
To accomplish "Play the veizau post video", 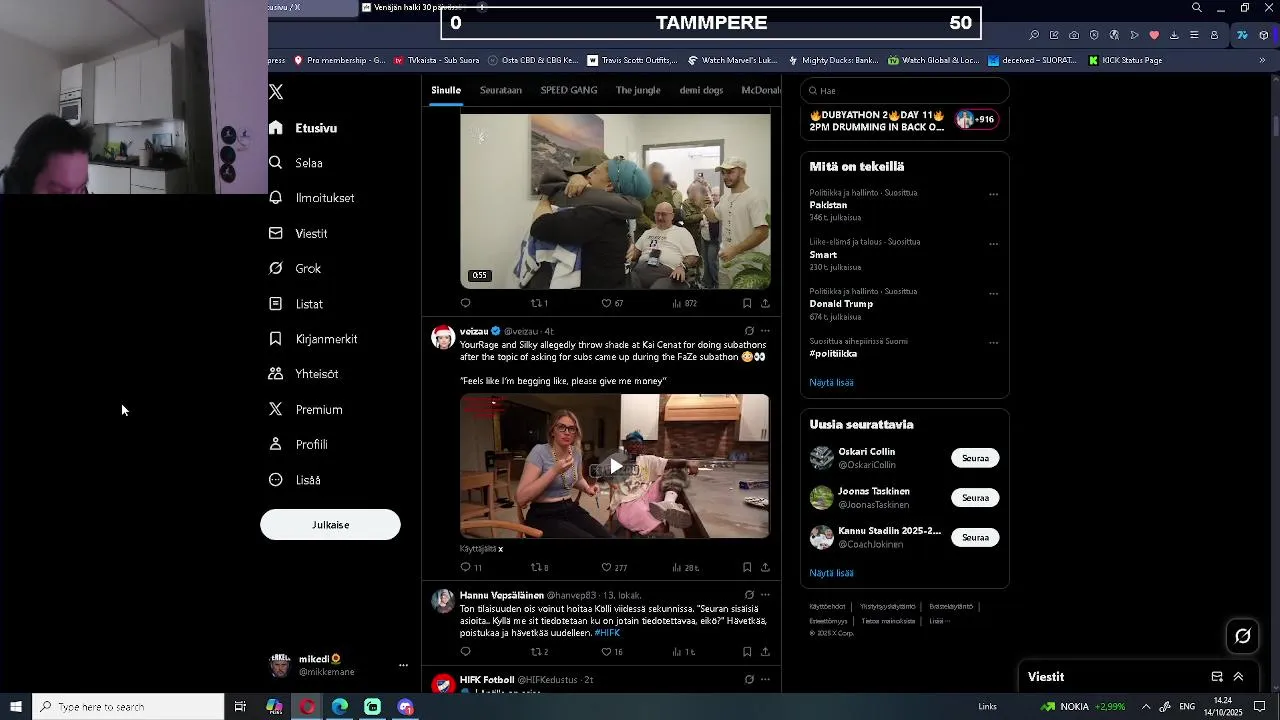I will pyautogui.click(x=615, y=466).
